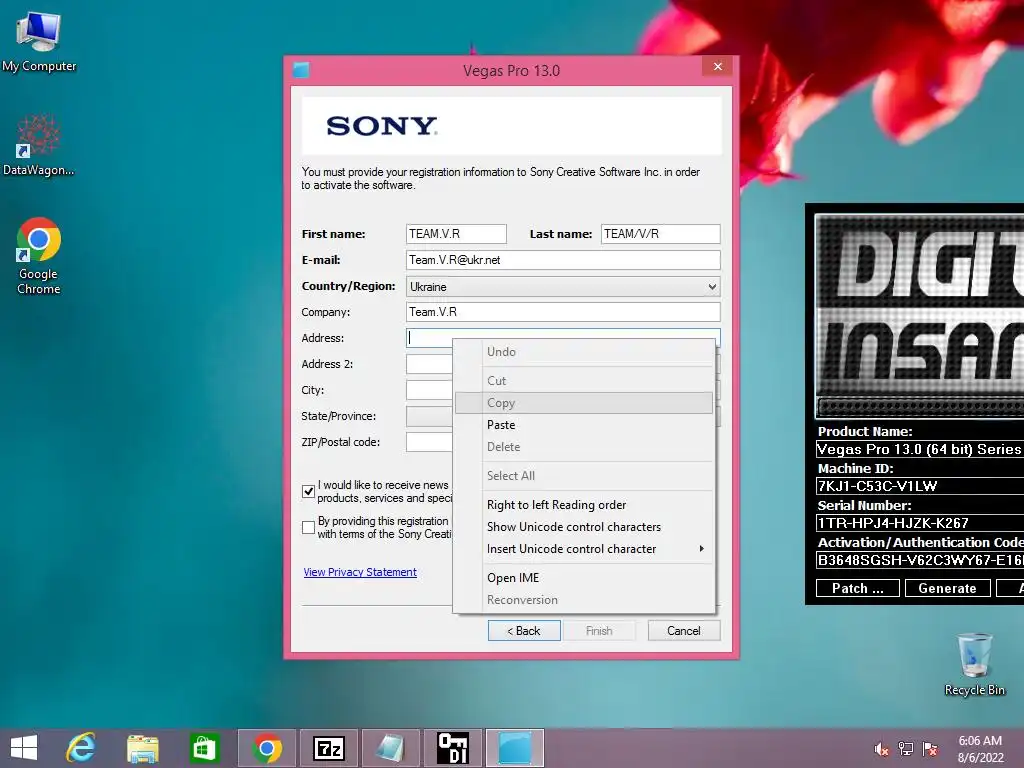Viewport: 1024px width, 768px height.
Task: Click Undo in the context menu
Action: click(x=584, y=351)
